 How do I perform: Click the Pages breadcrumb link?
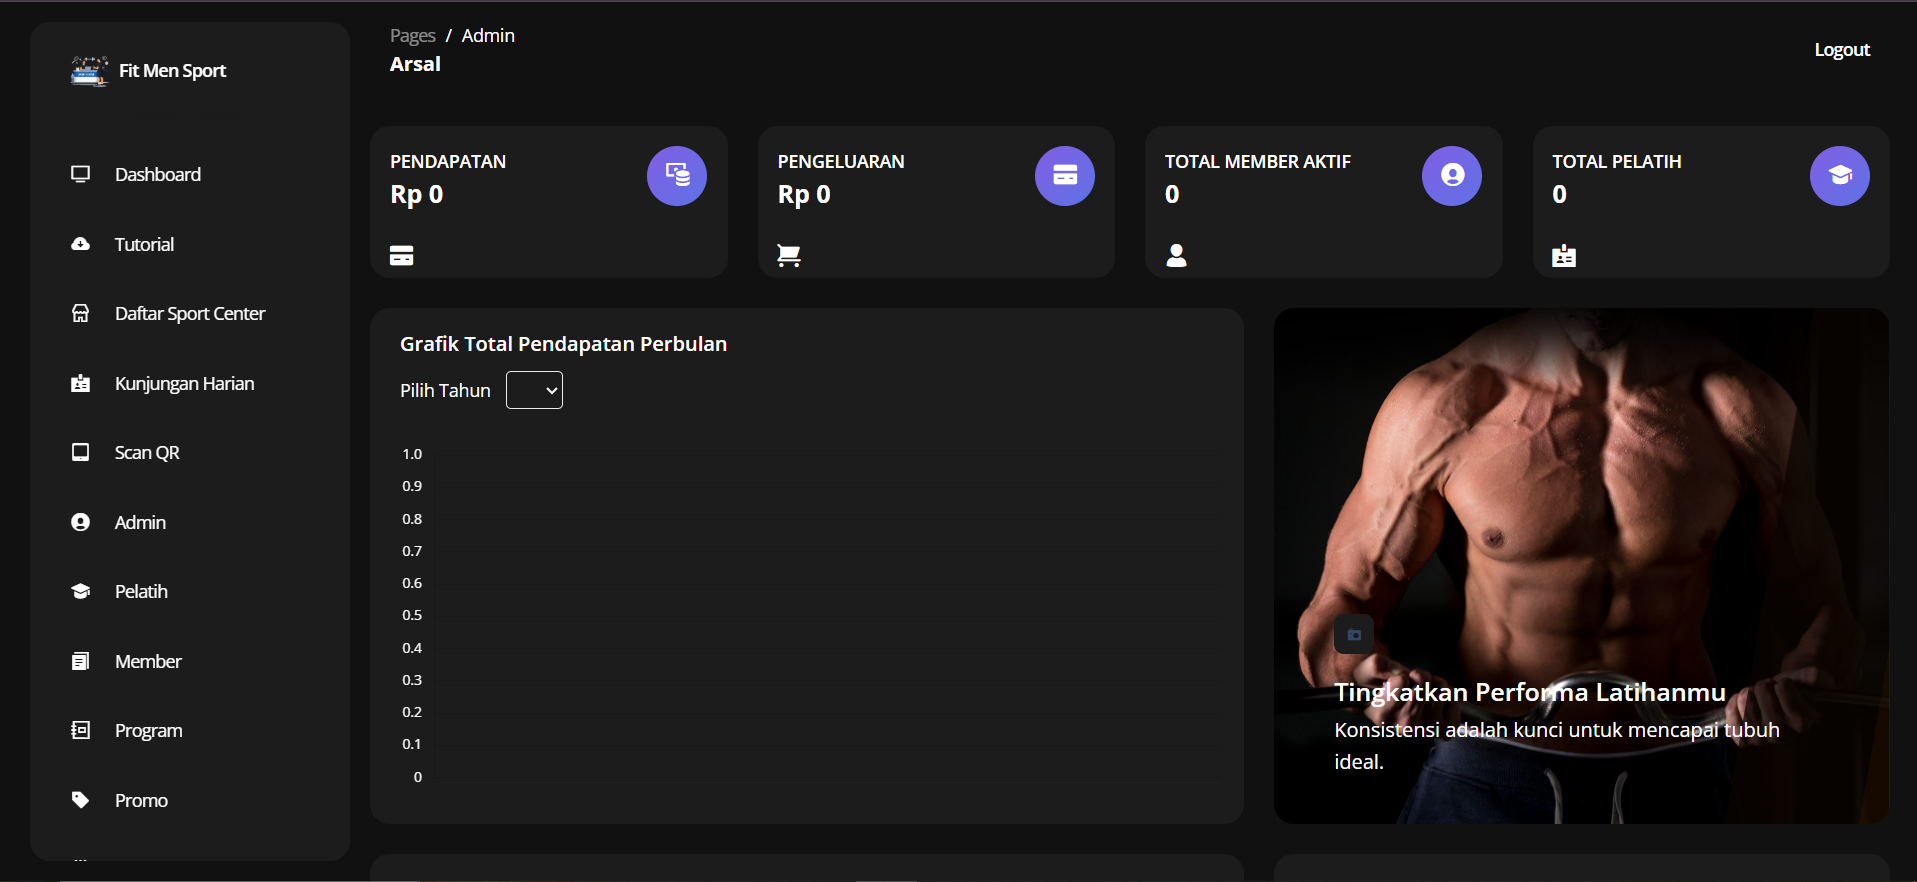412,36
